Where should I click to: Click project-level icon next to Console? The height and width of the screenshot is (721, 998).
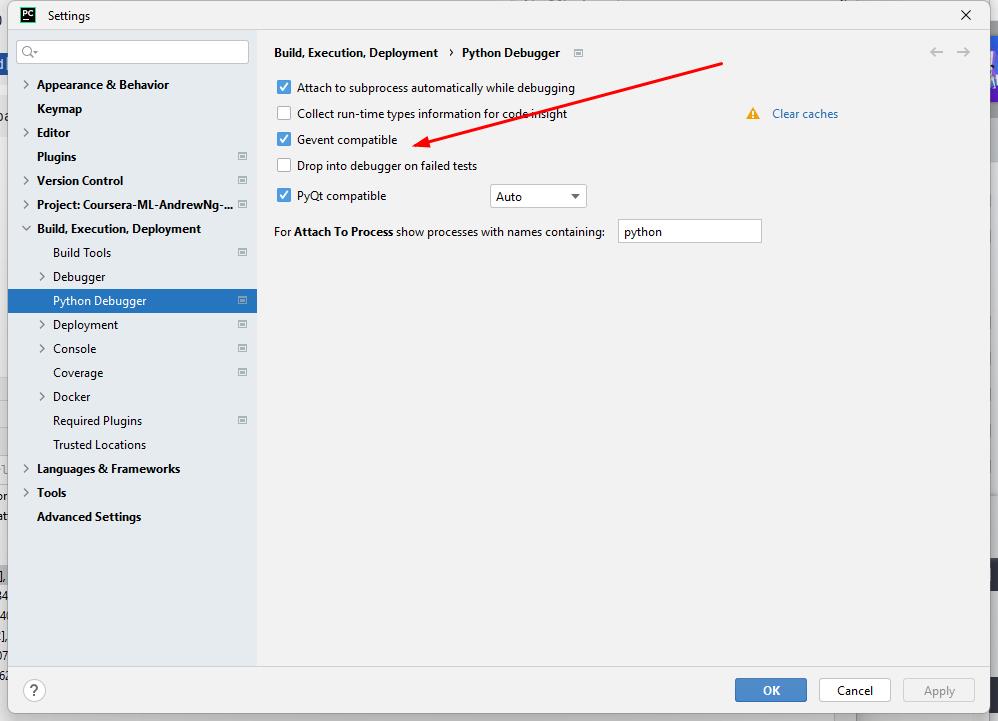[x=242, y=348]
